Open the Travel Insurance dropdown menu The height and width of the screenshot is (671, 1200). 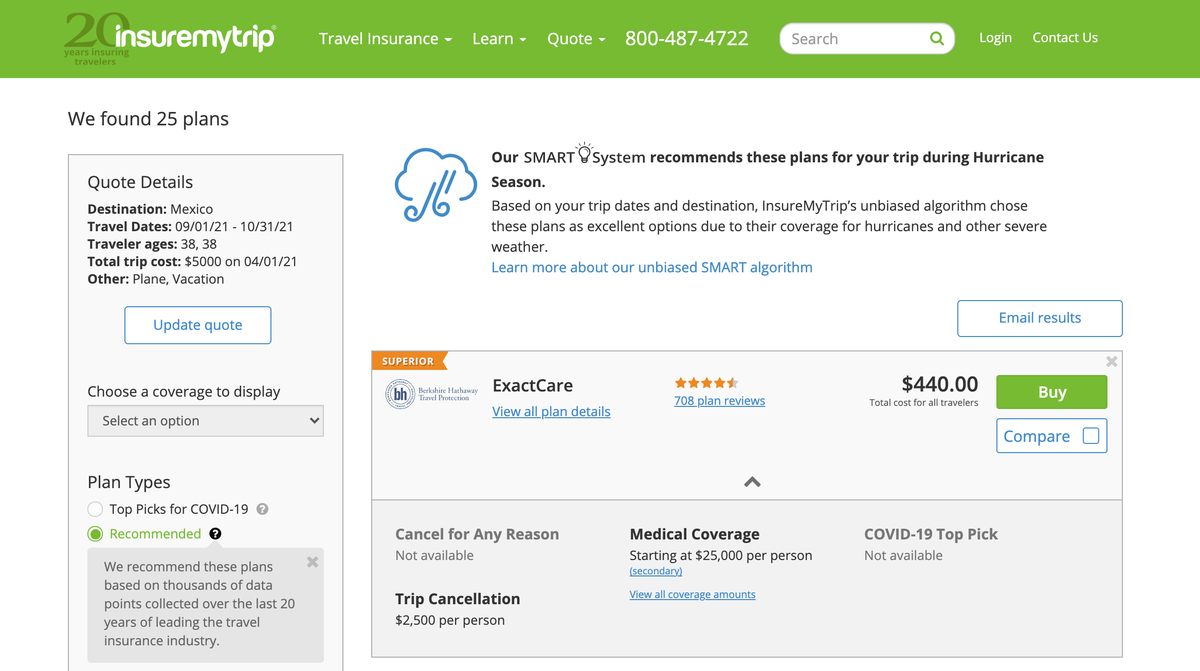[x=385, y=38]
